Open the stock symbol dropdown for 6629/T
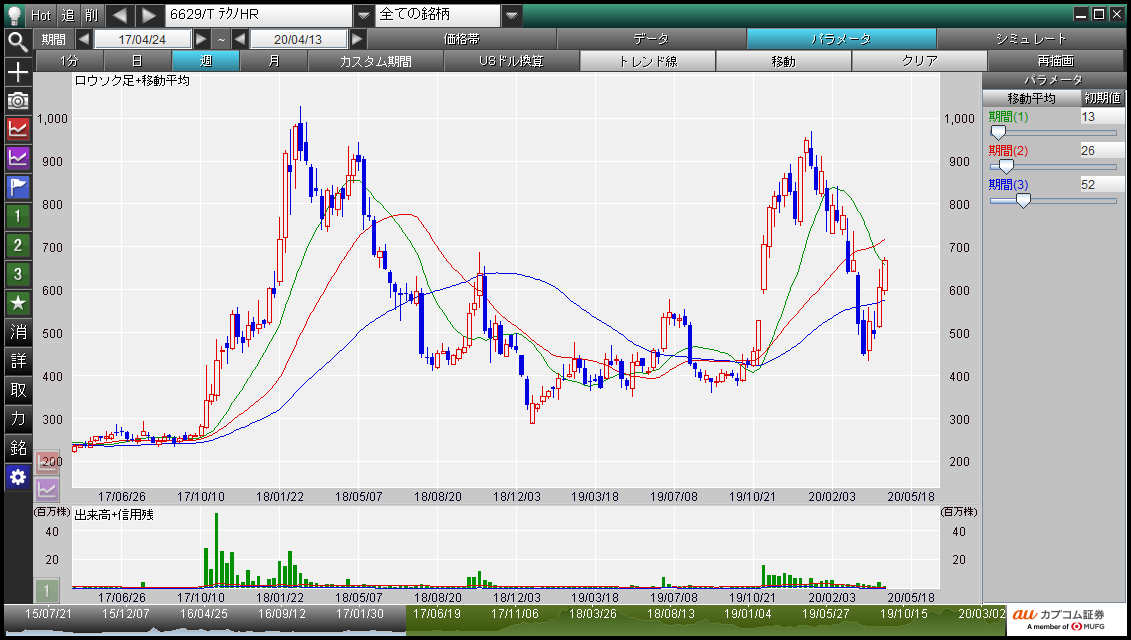Image resolution: width=1131 pixels, height=640 pixels. point(363,15)
